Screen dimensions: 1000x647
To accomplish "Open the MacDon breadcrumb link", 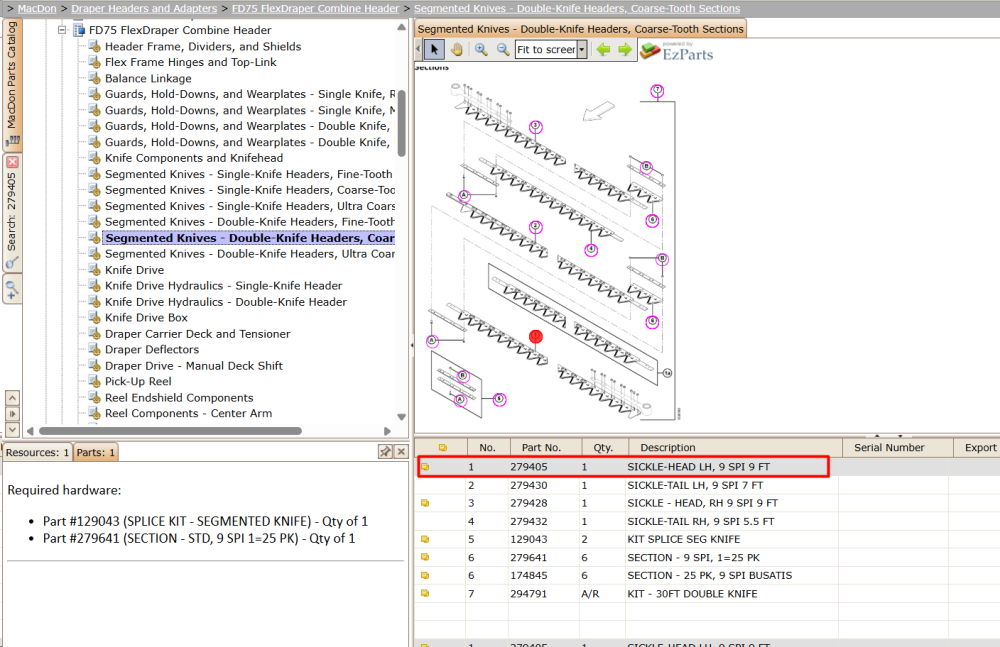I will [37, 8].
